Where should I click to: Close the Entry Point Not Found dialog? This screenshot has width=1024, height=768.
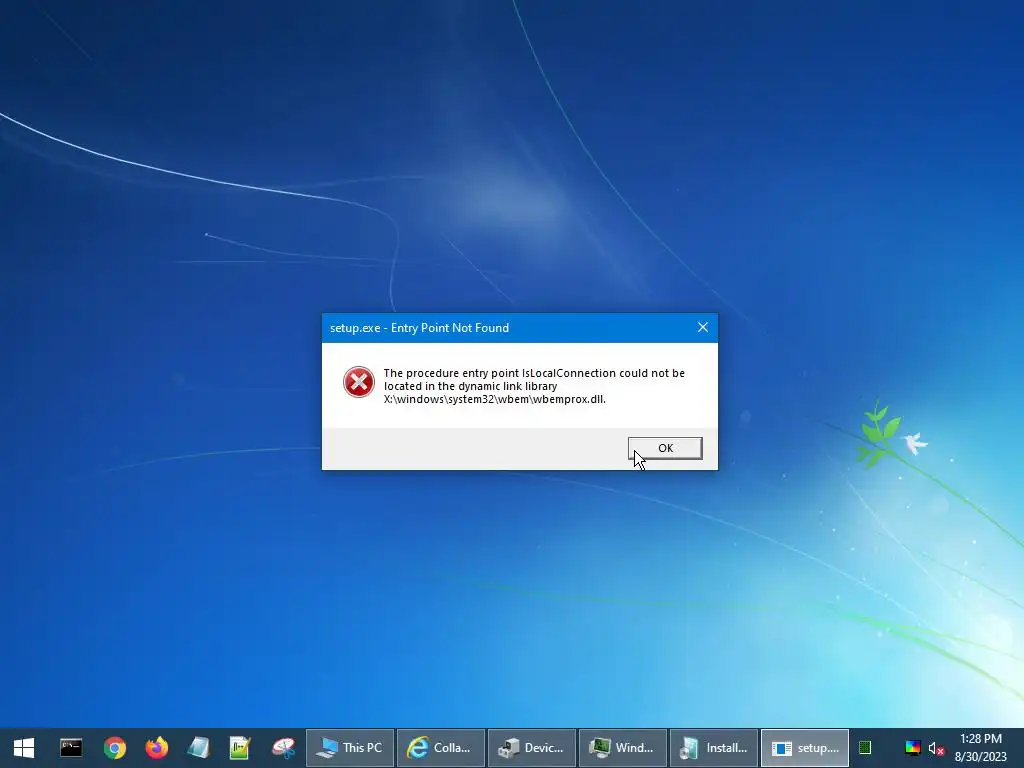[703, 327]
